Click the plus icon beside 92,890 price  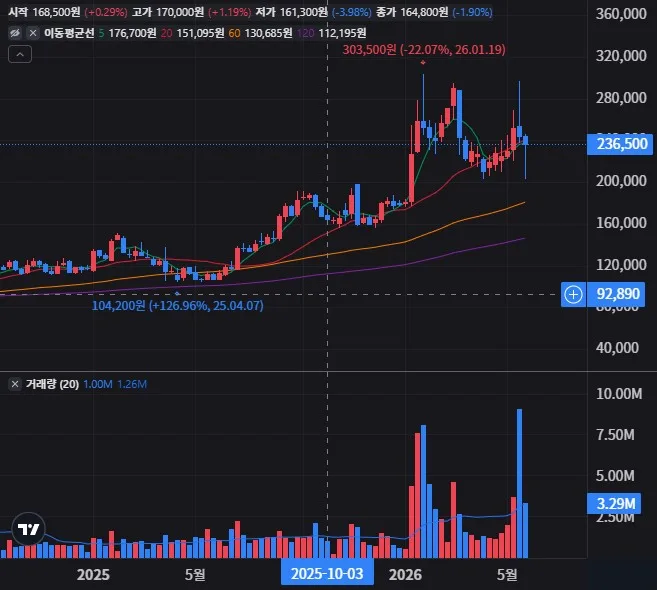573,294
